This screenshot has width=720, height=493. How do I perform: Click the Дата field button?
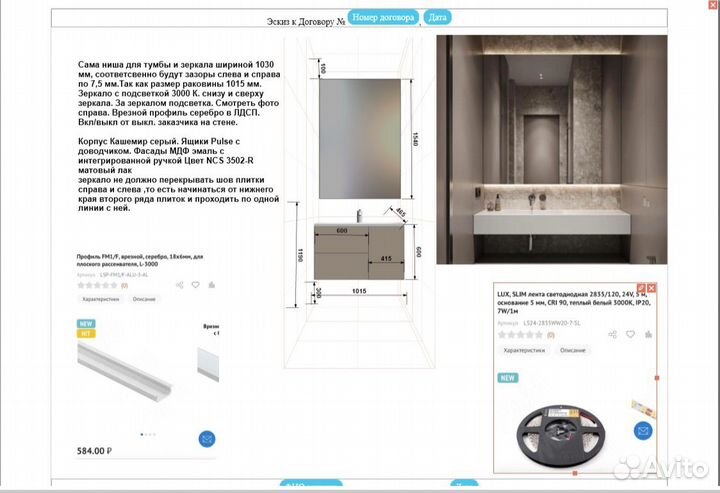point(437,18)
